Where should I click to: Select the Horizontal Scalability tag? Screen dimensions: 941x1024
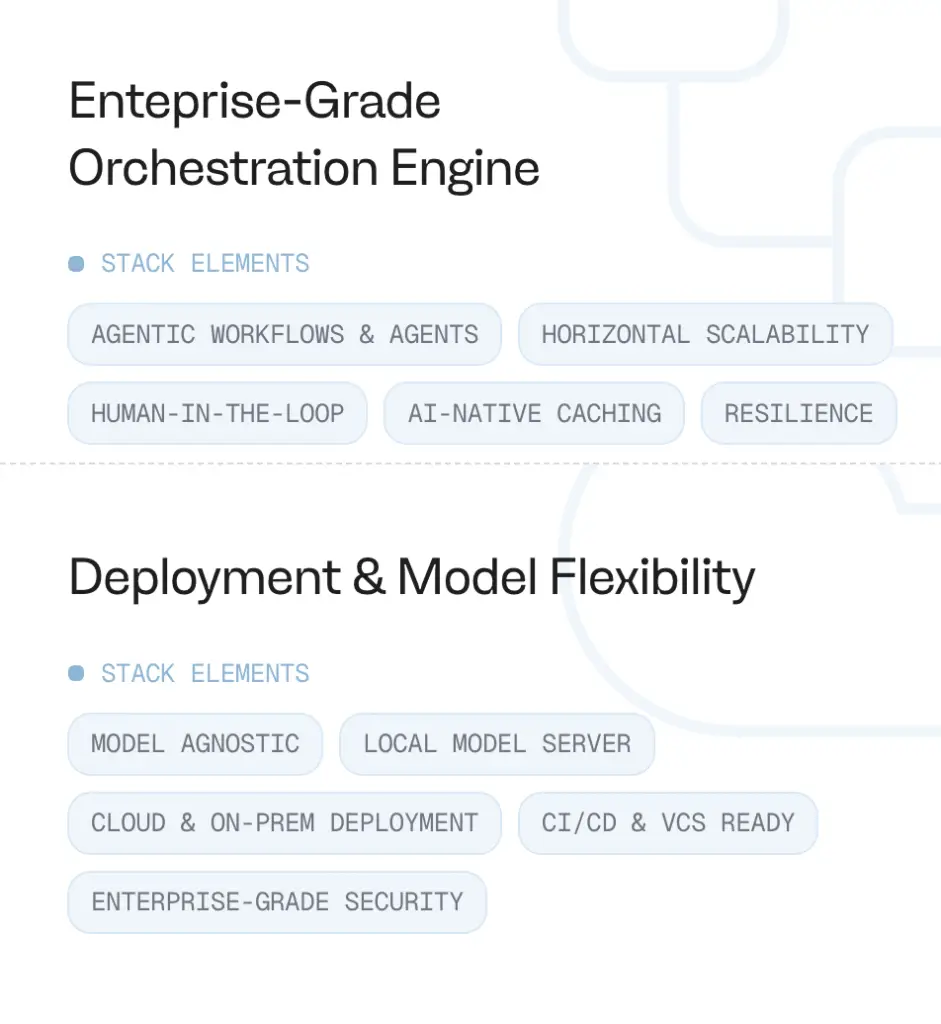[x=705, y=334]
